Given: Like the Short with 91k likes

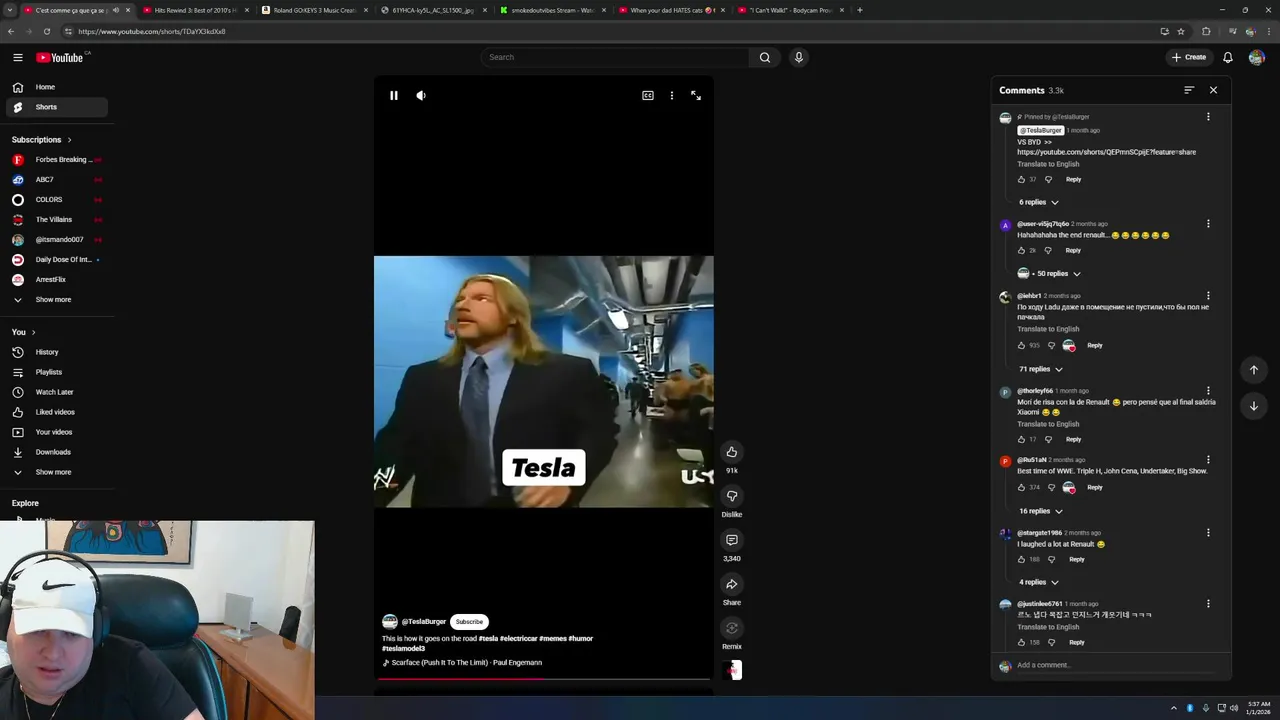Looking at the screenshot, I should [x=732, y=452].
